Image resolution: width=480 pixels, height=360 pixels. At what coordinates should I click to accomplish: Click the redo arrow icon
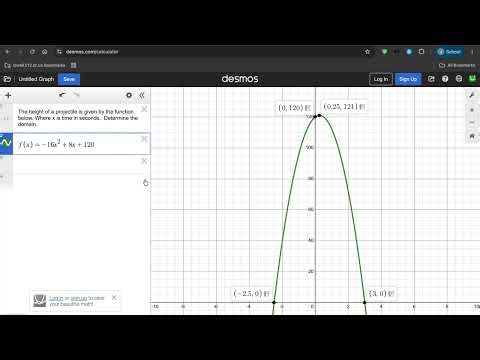(x=76, y=95)
